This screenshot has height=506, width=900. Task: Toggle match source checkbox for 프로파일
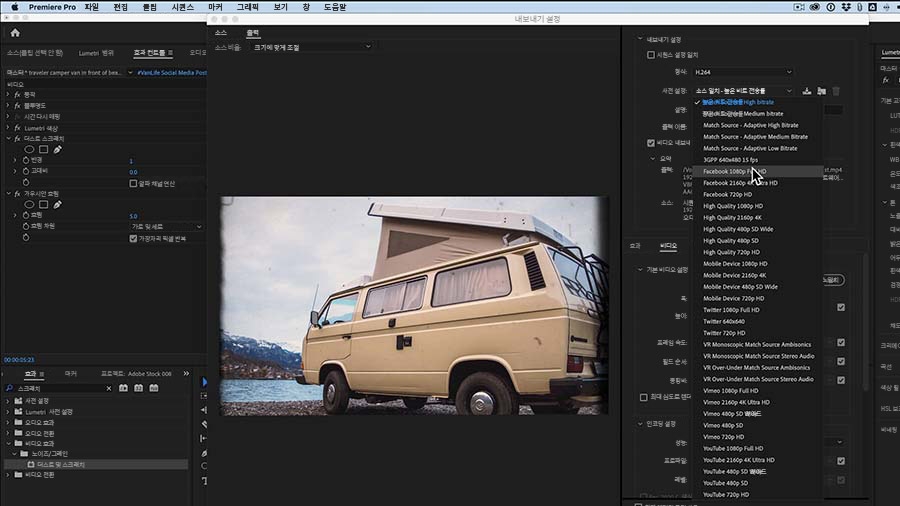tap(841, 461)
